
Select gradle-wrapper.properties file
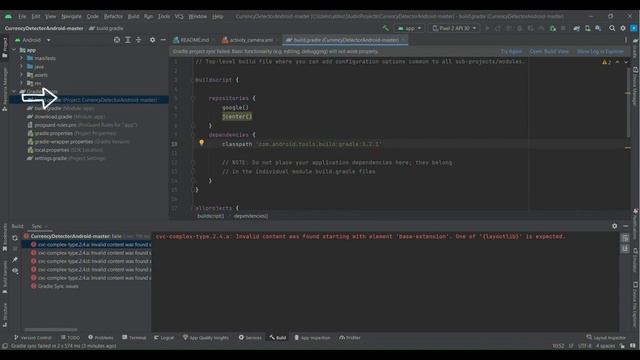(x=78, y=142)
